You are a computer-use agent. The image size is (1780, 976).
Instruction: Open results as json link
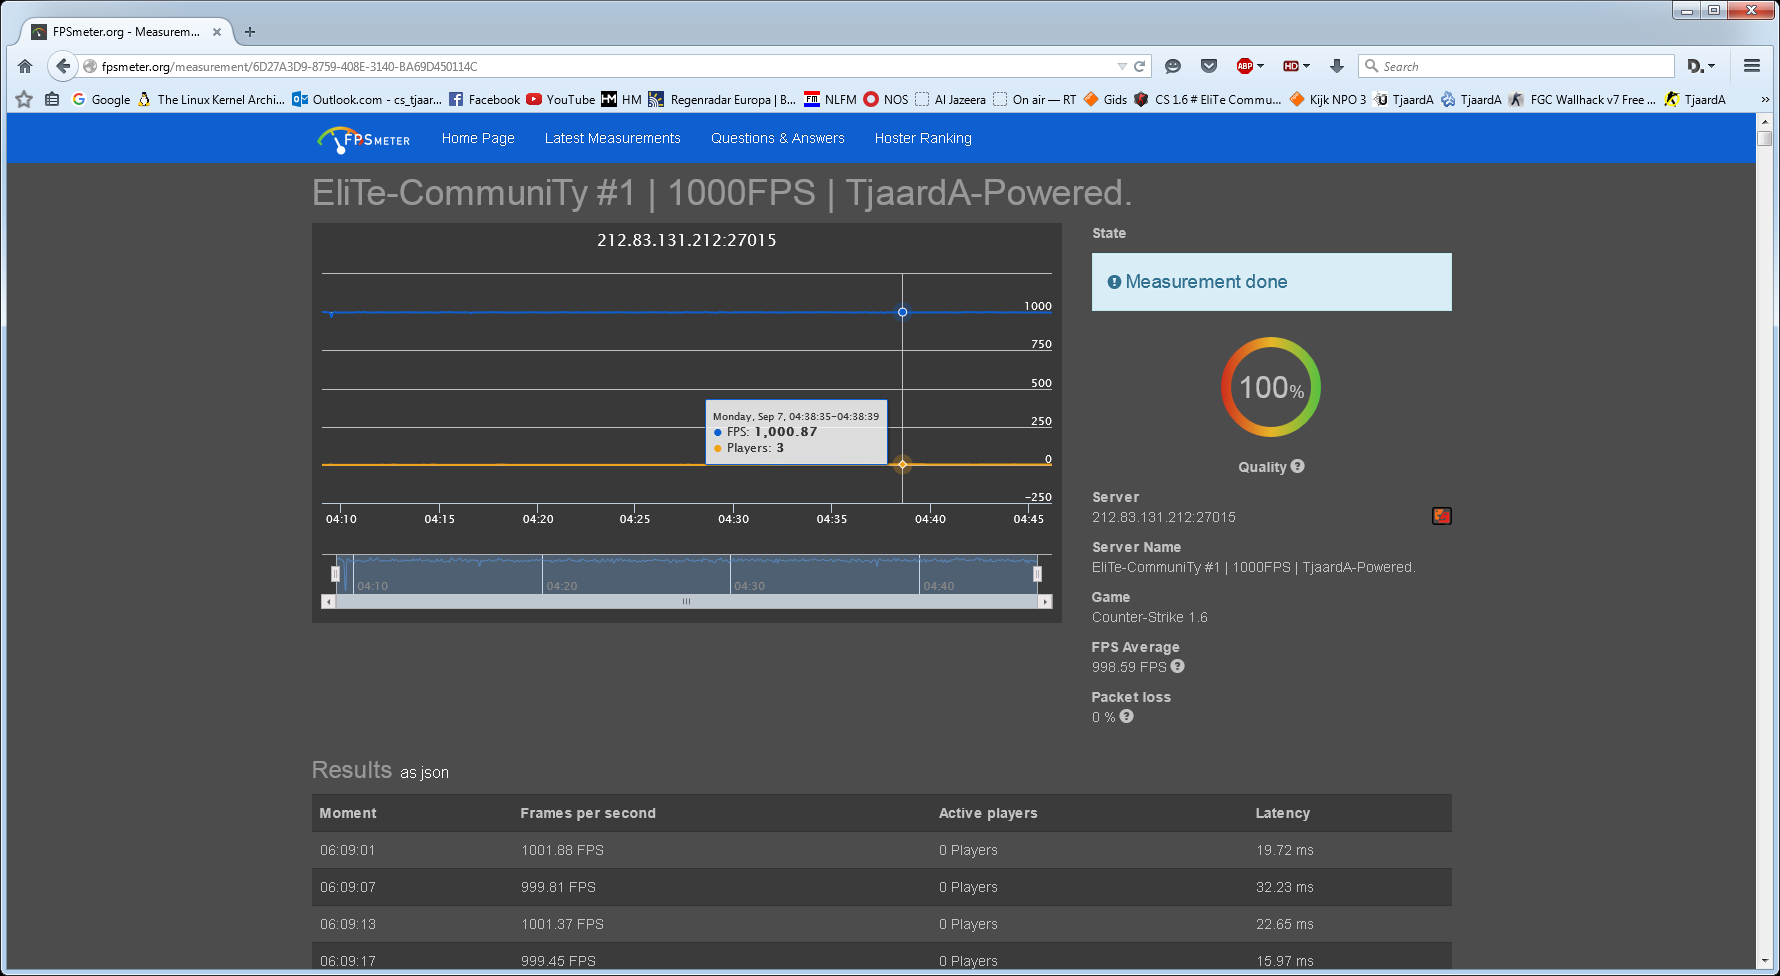[x=424, y=772]
